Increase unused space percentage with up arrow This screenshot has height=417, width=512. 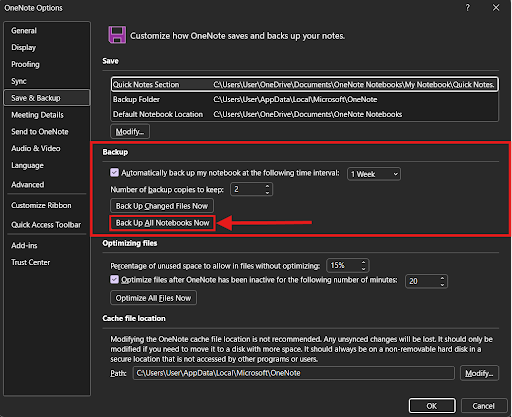coord(363,262)
